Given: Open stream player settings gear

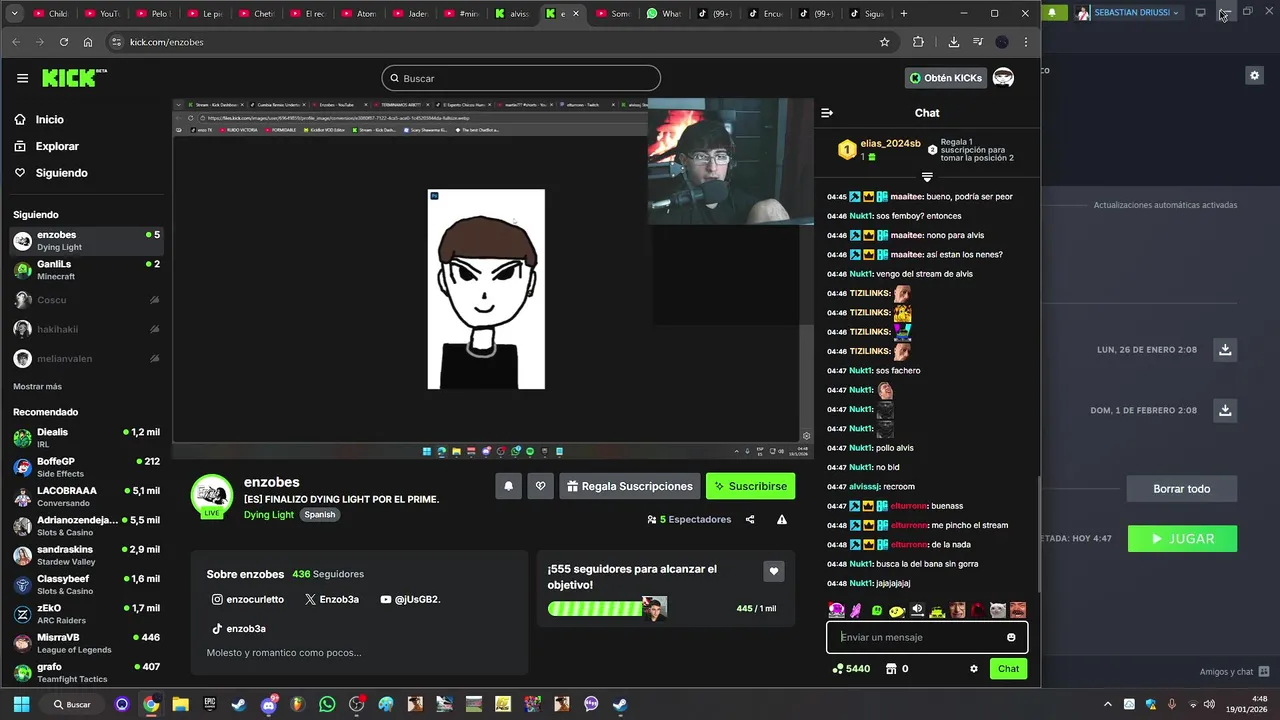Looking at the screenshot, I should pyautogui.click(x=807, y=436).
